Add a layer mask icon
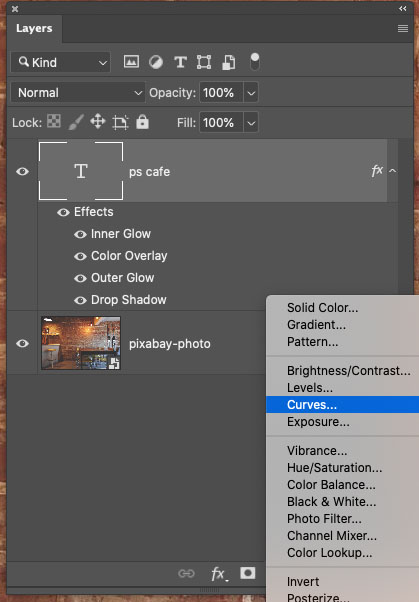The width and height of the screenshot is (419, 602). [x=248, y=573]
